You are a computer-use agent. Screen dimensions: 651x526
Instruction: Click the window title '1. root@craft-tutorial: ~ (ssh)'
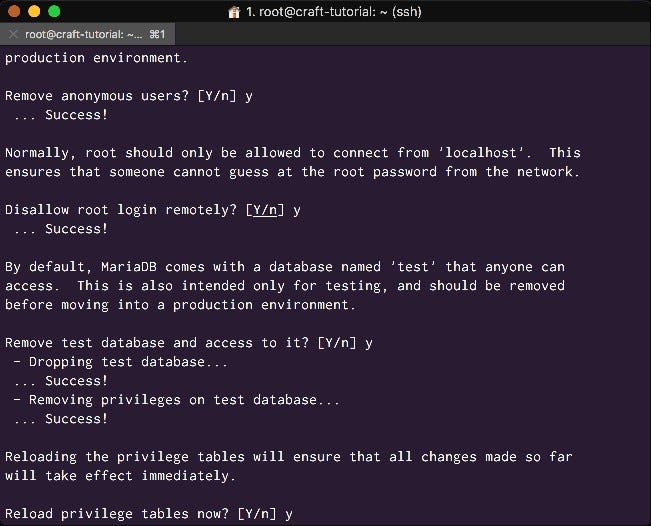(x=334, y=12)
